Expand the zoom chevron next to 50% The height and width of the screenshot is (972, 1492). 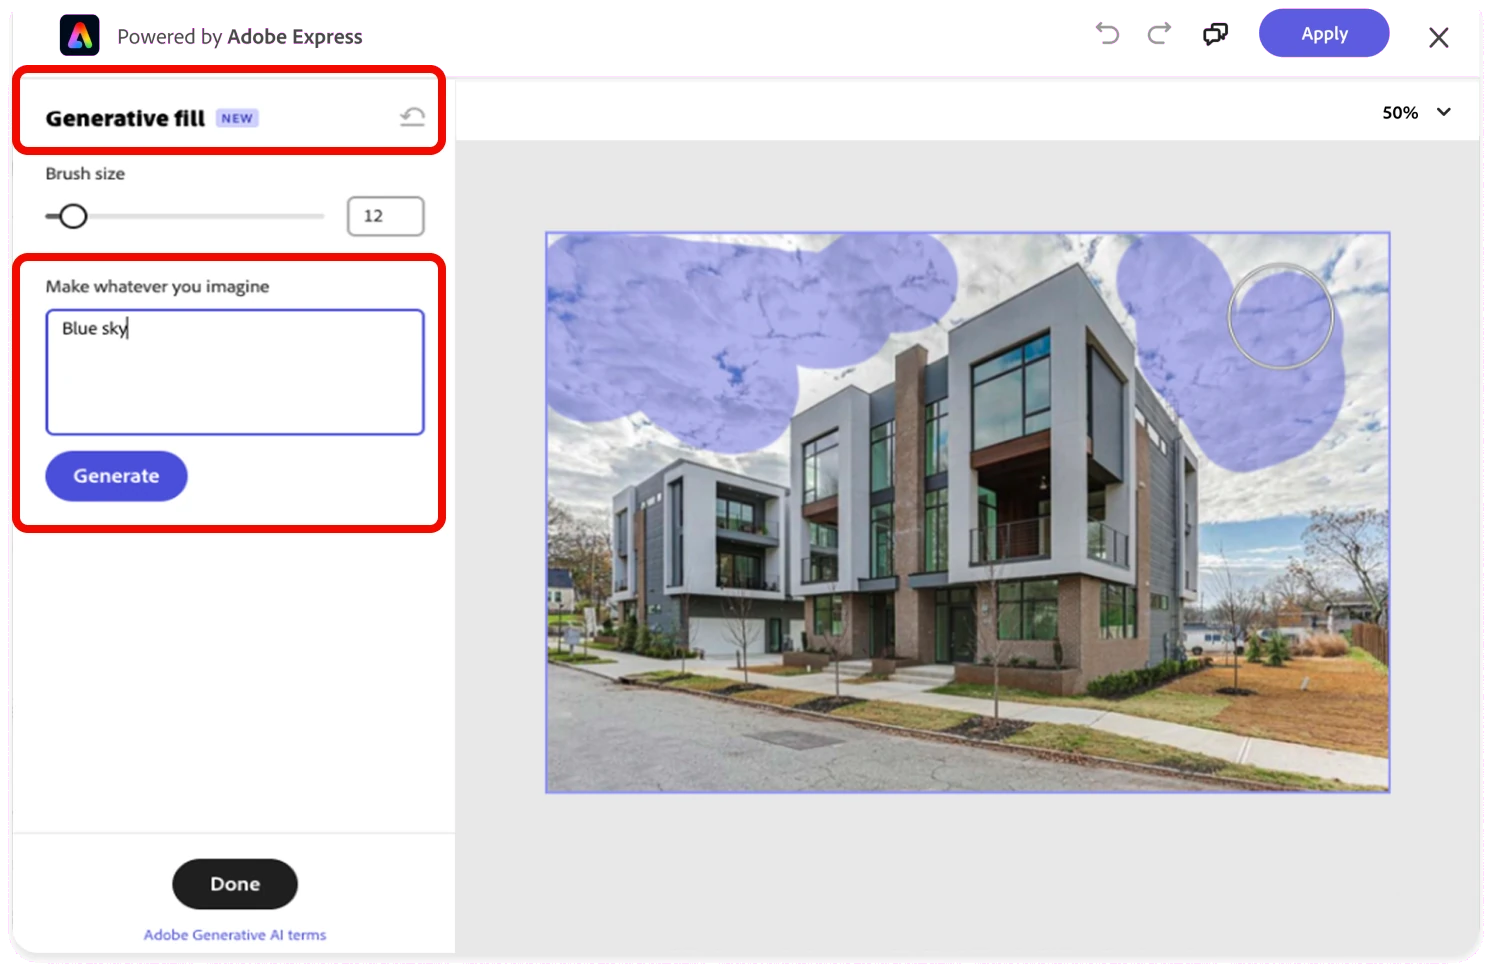[1444, 112]
